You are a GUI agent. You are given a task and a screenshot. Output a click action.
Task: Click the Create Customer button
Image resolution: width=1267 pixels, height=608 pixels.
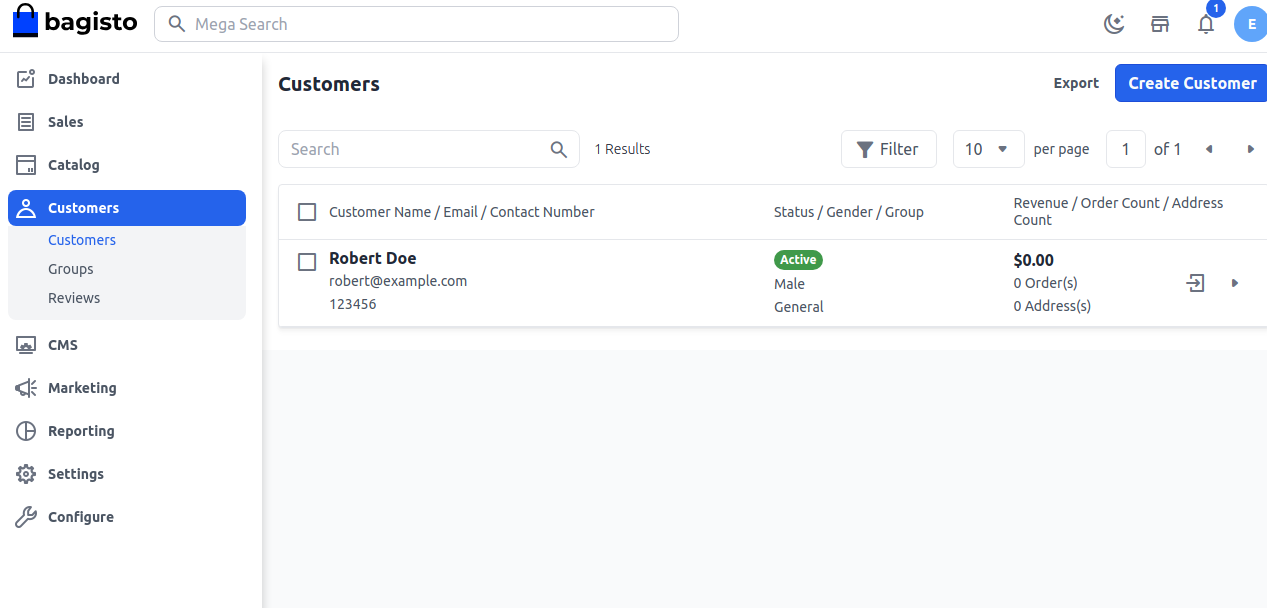point(1191,83)
